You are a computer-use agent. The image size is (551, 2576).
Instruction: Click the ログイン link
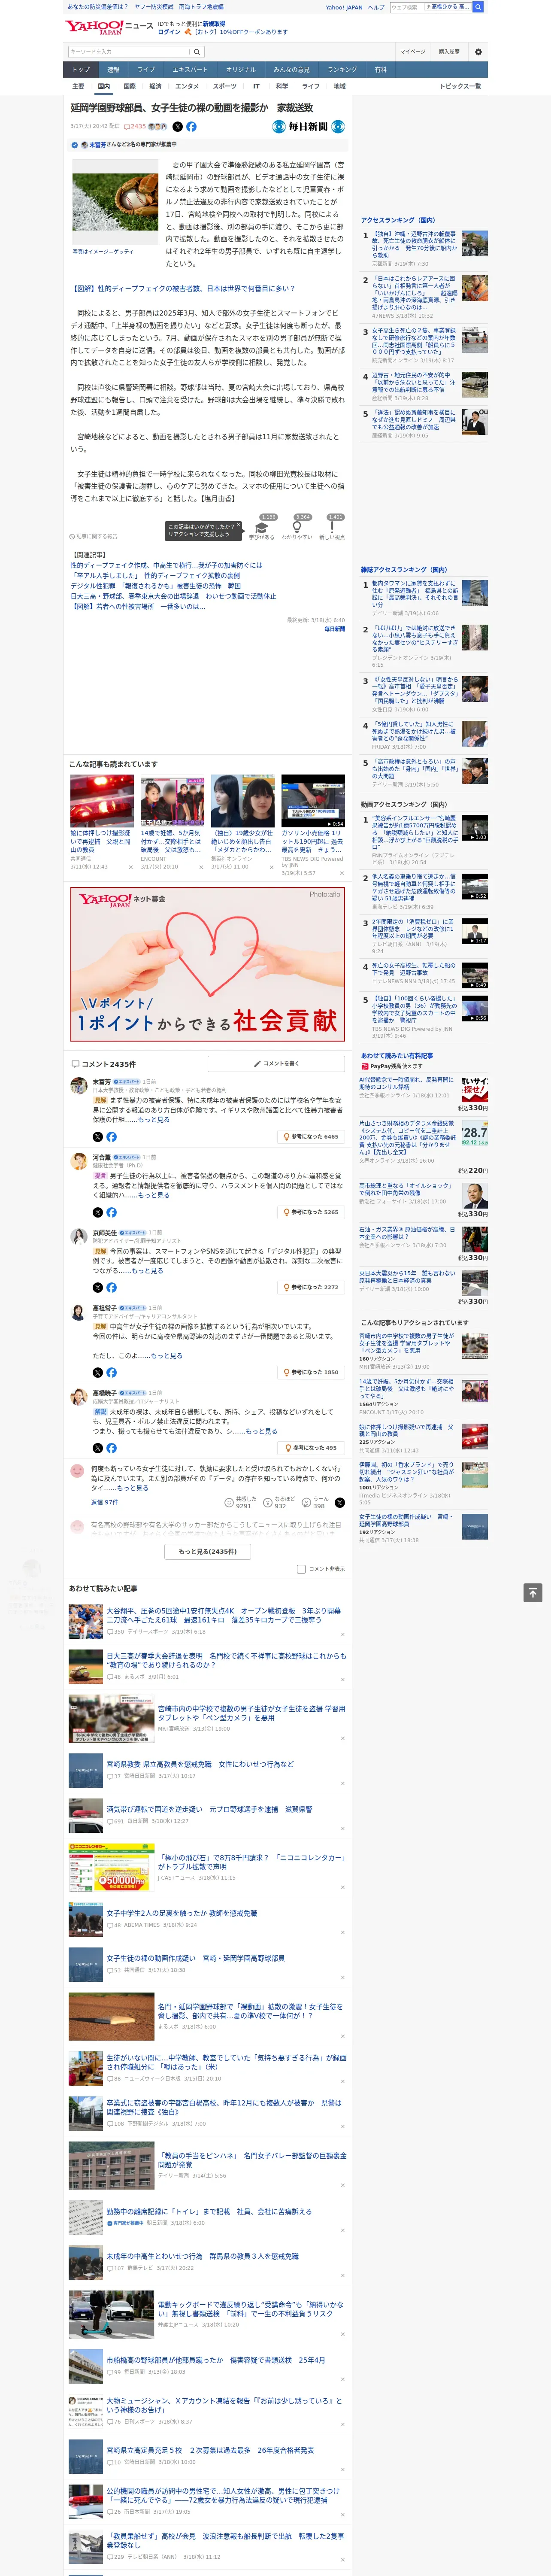point(169,32)
